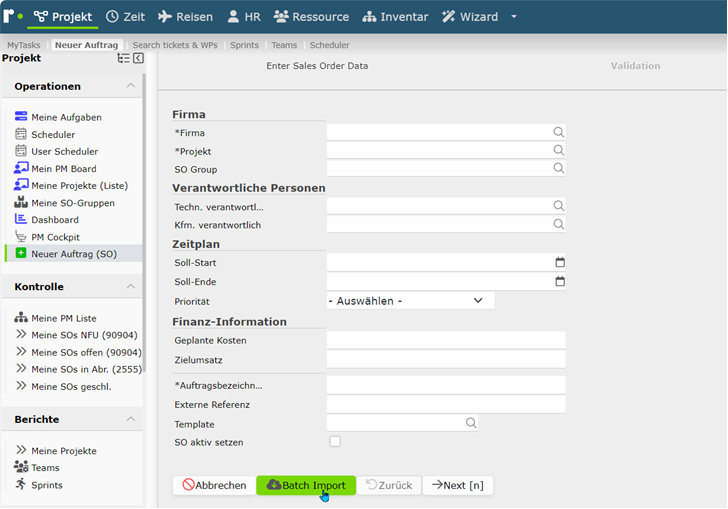
Task: Click the Batch Import button
Action: [x=306, y=485]
